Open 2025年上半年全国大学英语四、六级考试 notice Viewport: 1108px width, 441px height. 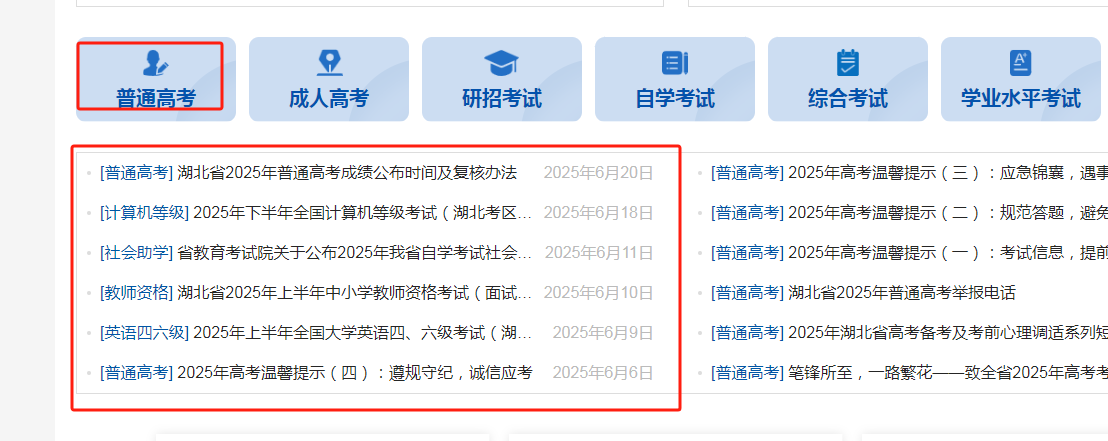click(x=363, y=332)
